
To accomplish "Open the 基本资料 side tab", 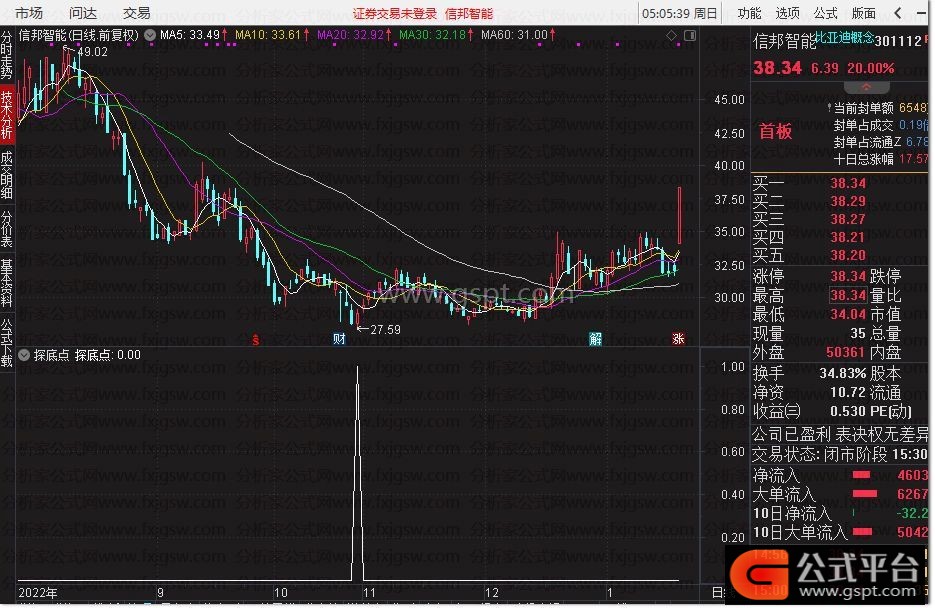I will [7, 283].
